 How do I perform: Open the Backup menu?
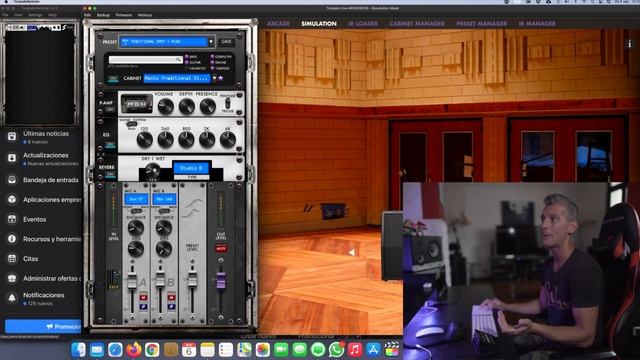103,15
